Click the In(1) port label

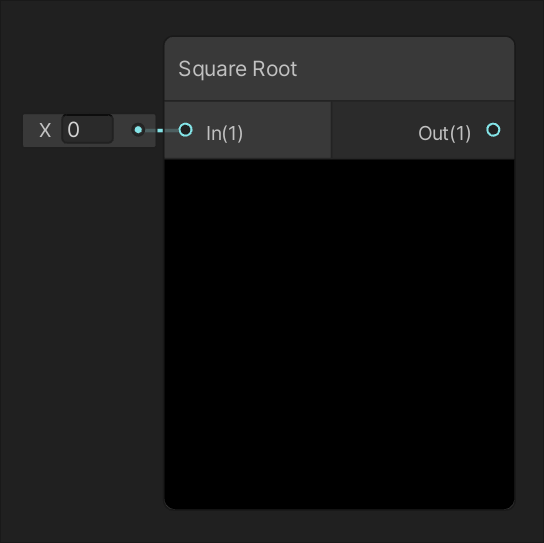click(224, 133)
